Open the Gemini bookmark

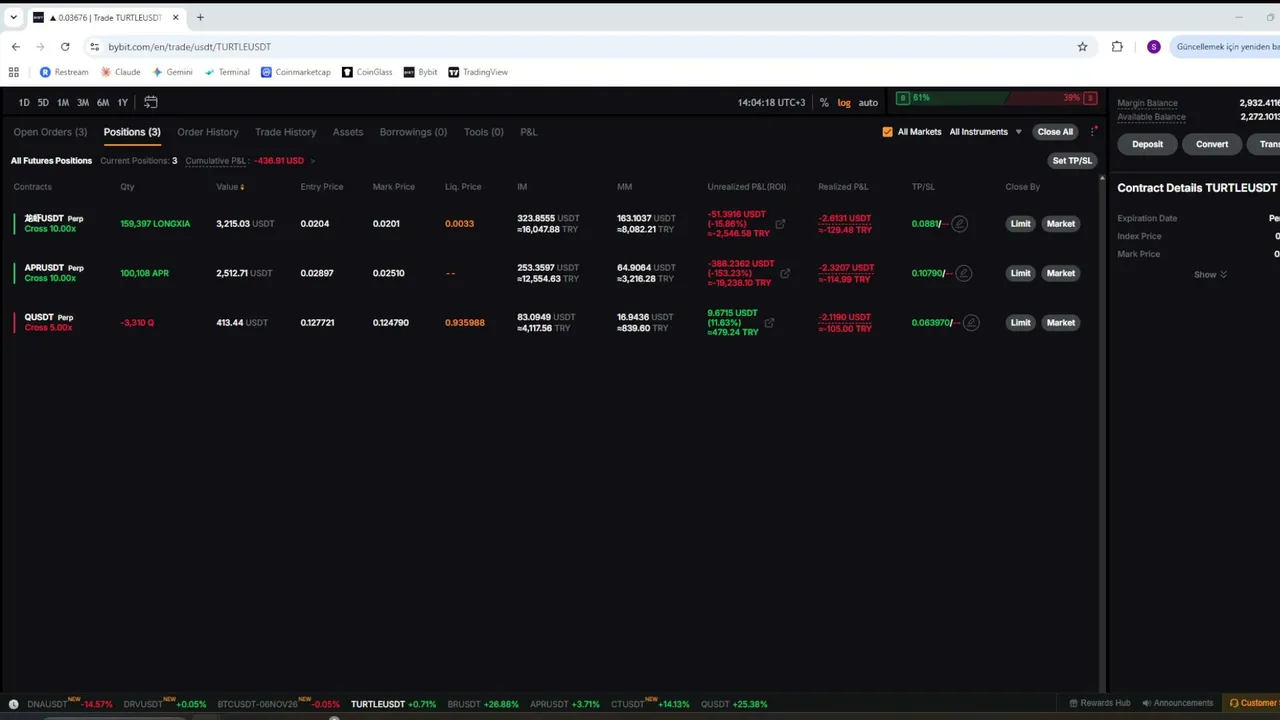click(173, 72)
